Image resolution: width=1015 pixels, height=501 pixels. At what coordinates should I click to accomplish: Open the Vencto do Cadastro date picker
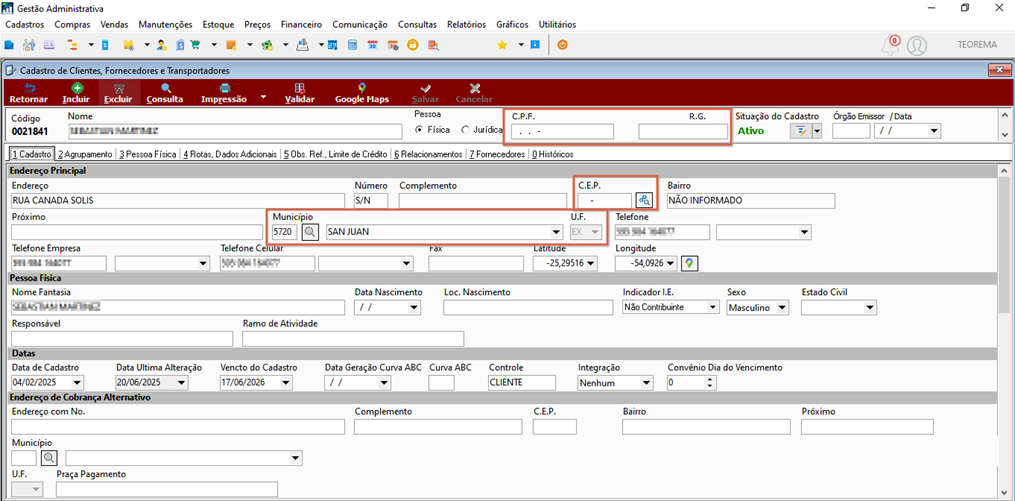[285, 383]
